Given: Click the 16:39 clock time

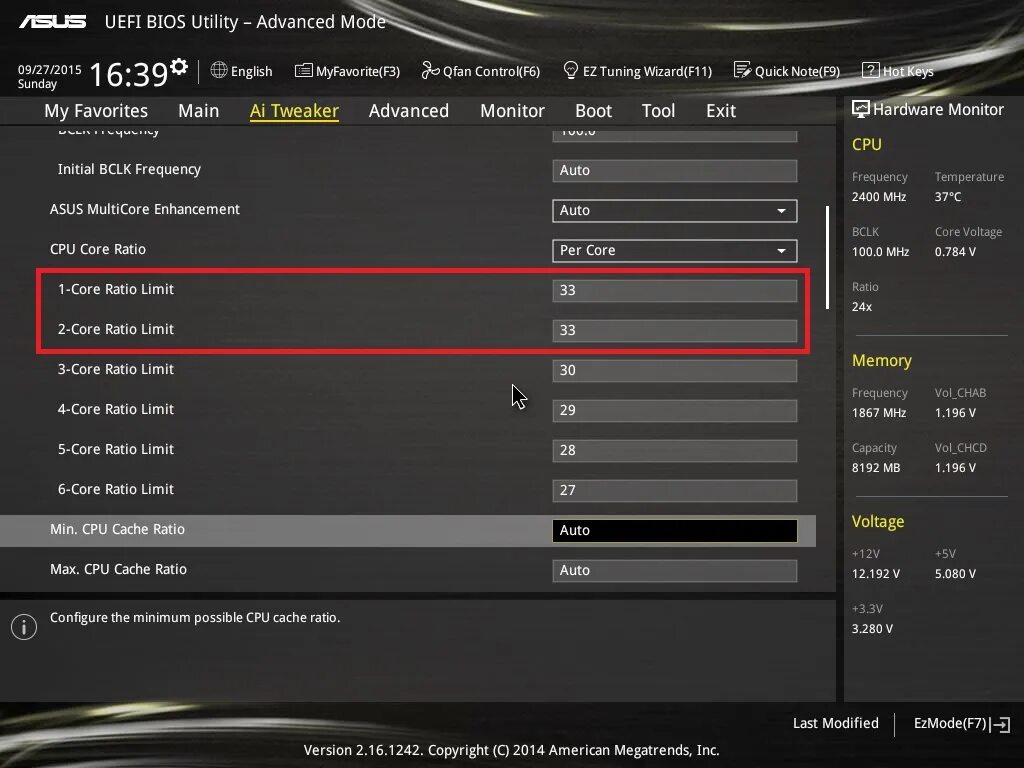Looking at the screenshot, I should pyautogui.click(x=129, y=74).
